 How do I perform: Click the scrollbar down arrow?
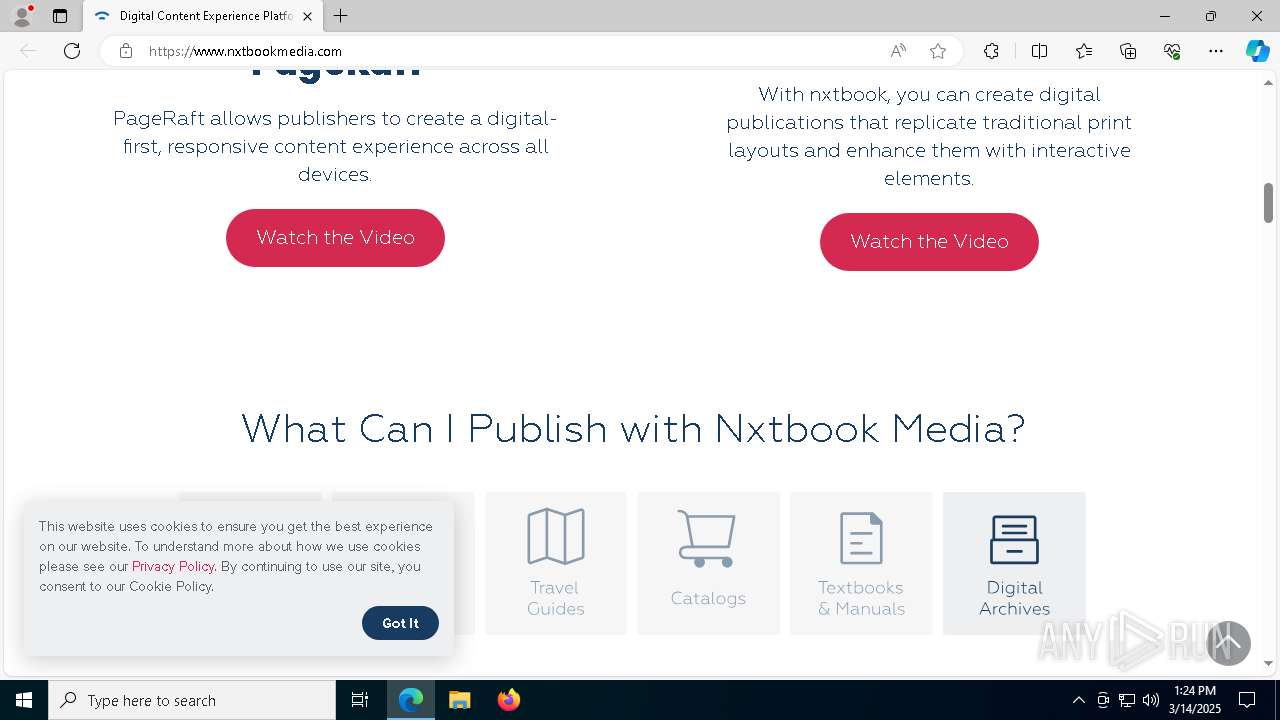tap(1268, 663)
